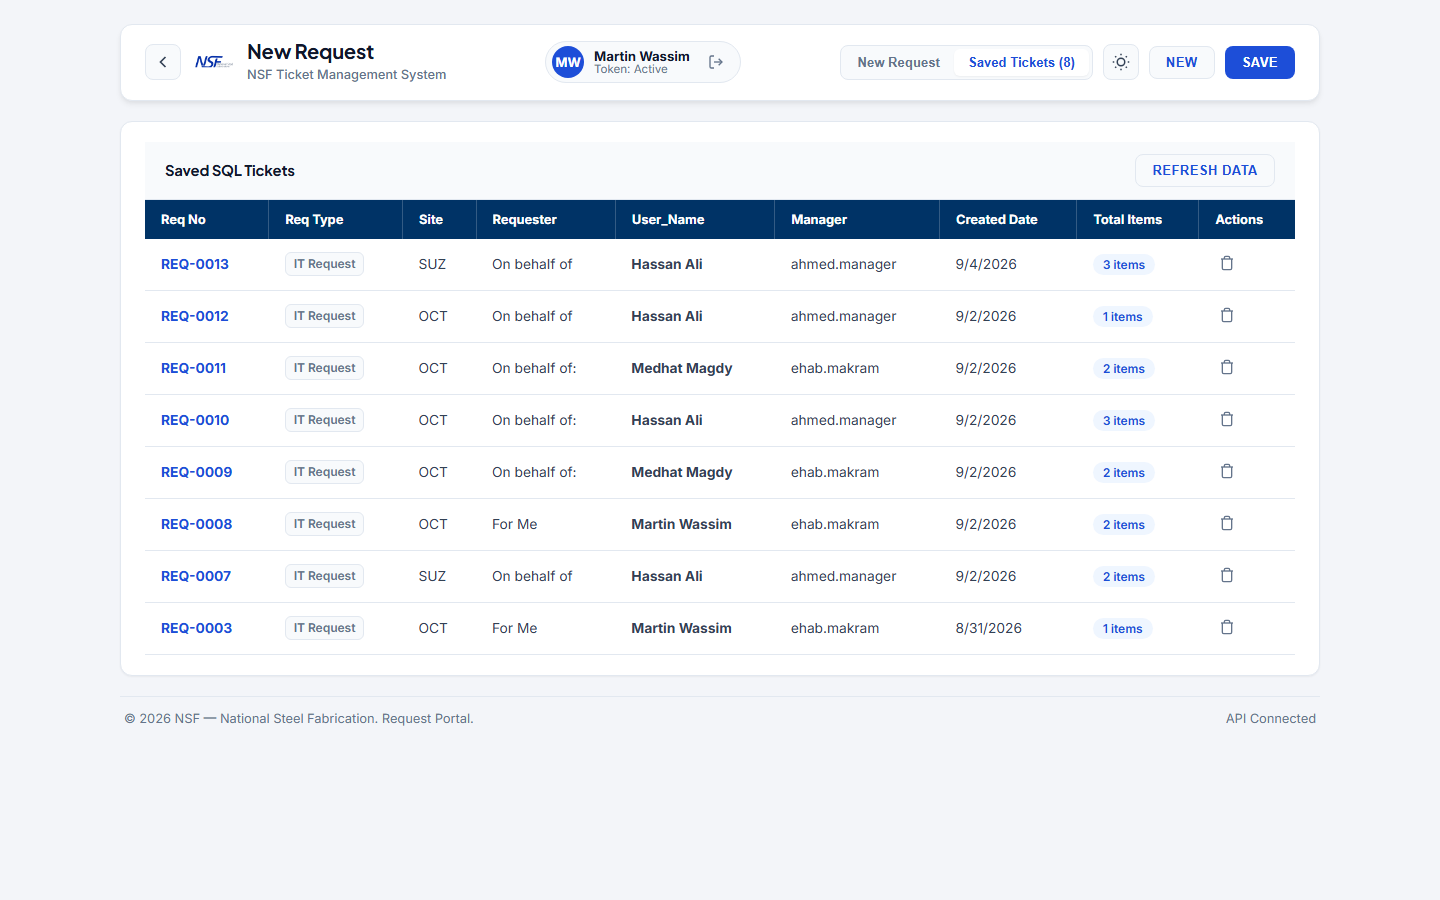The width and height of the screenshot is (1440, 900).
Task: Delete ticket REQ-0007 with trash icon
Action: coord(1227,575)
